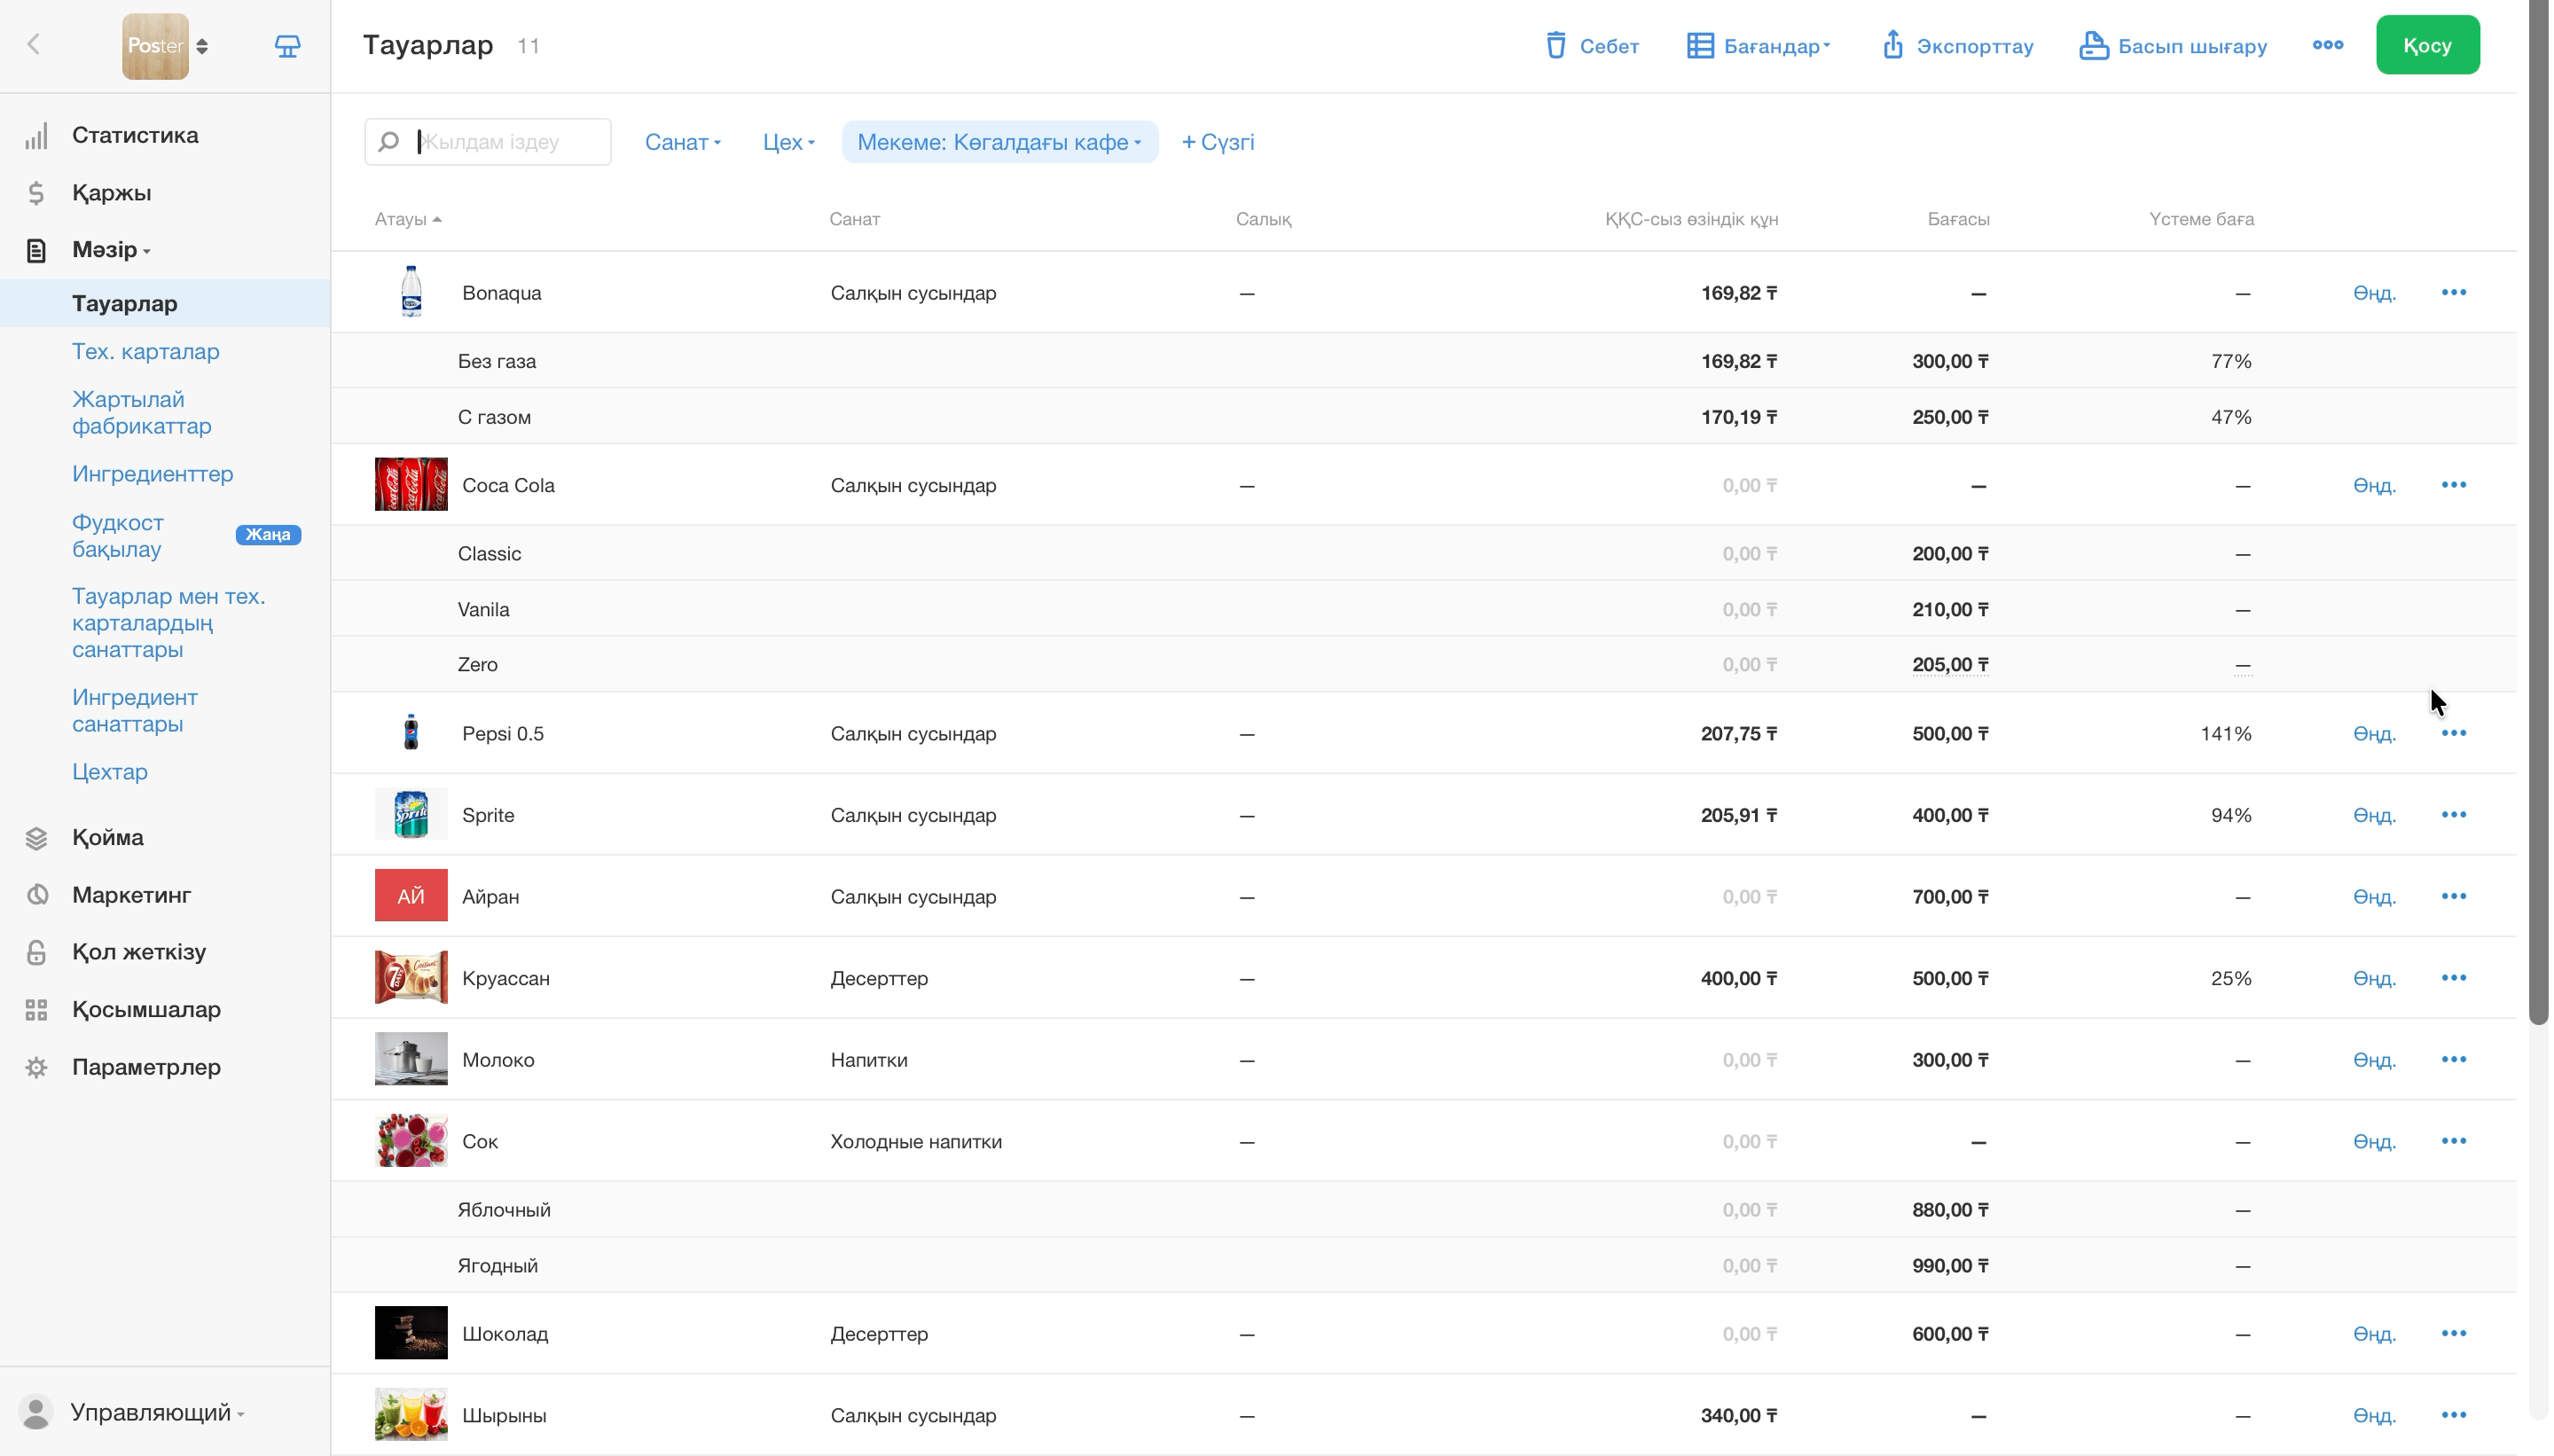Open Ингредиенттер in the sidebar
The image size is (2554, 1456).
[x=152, y=474]
